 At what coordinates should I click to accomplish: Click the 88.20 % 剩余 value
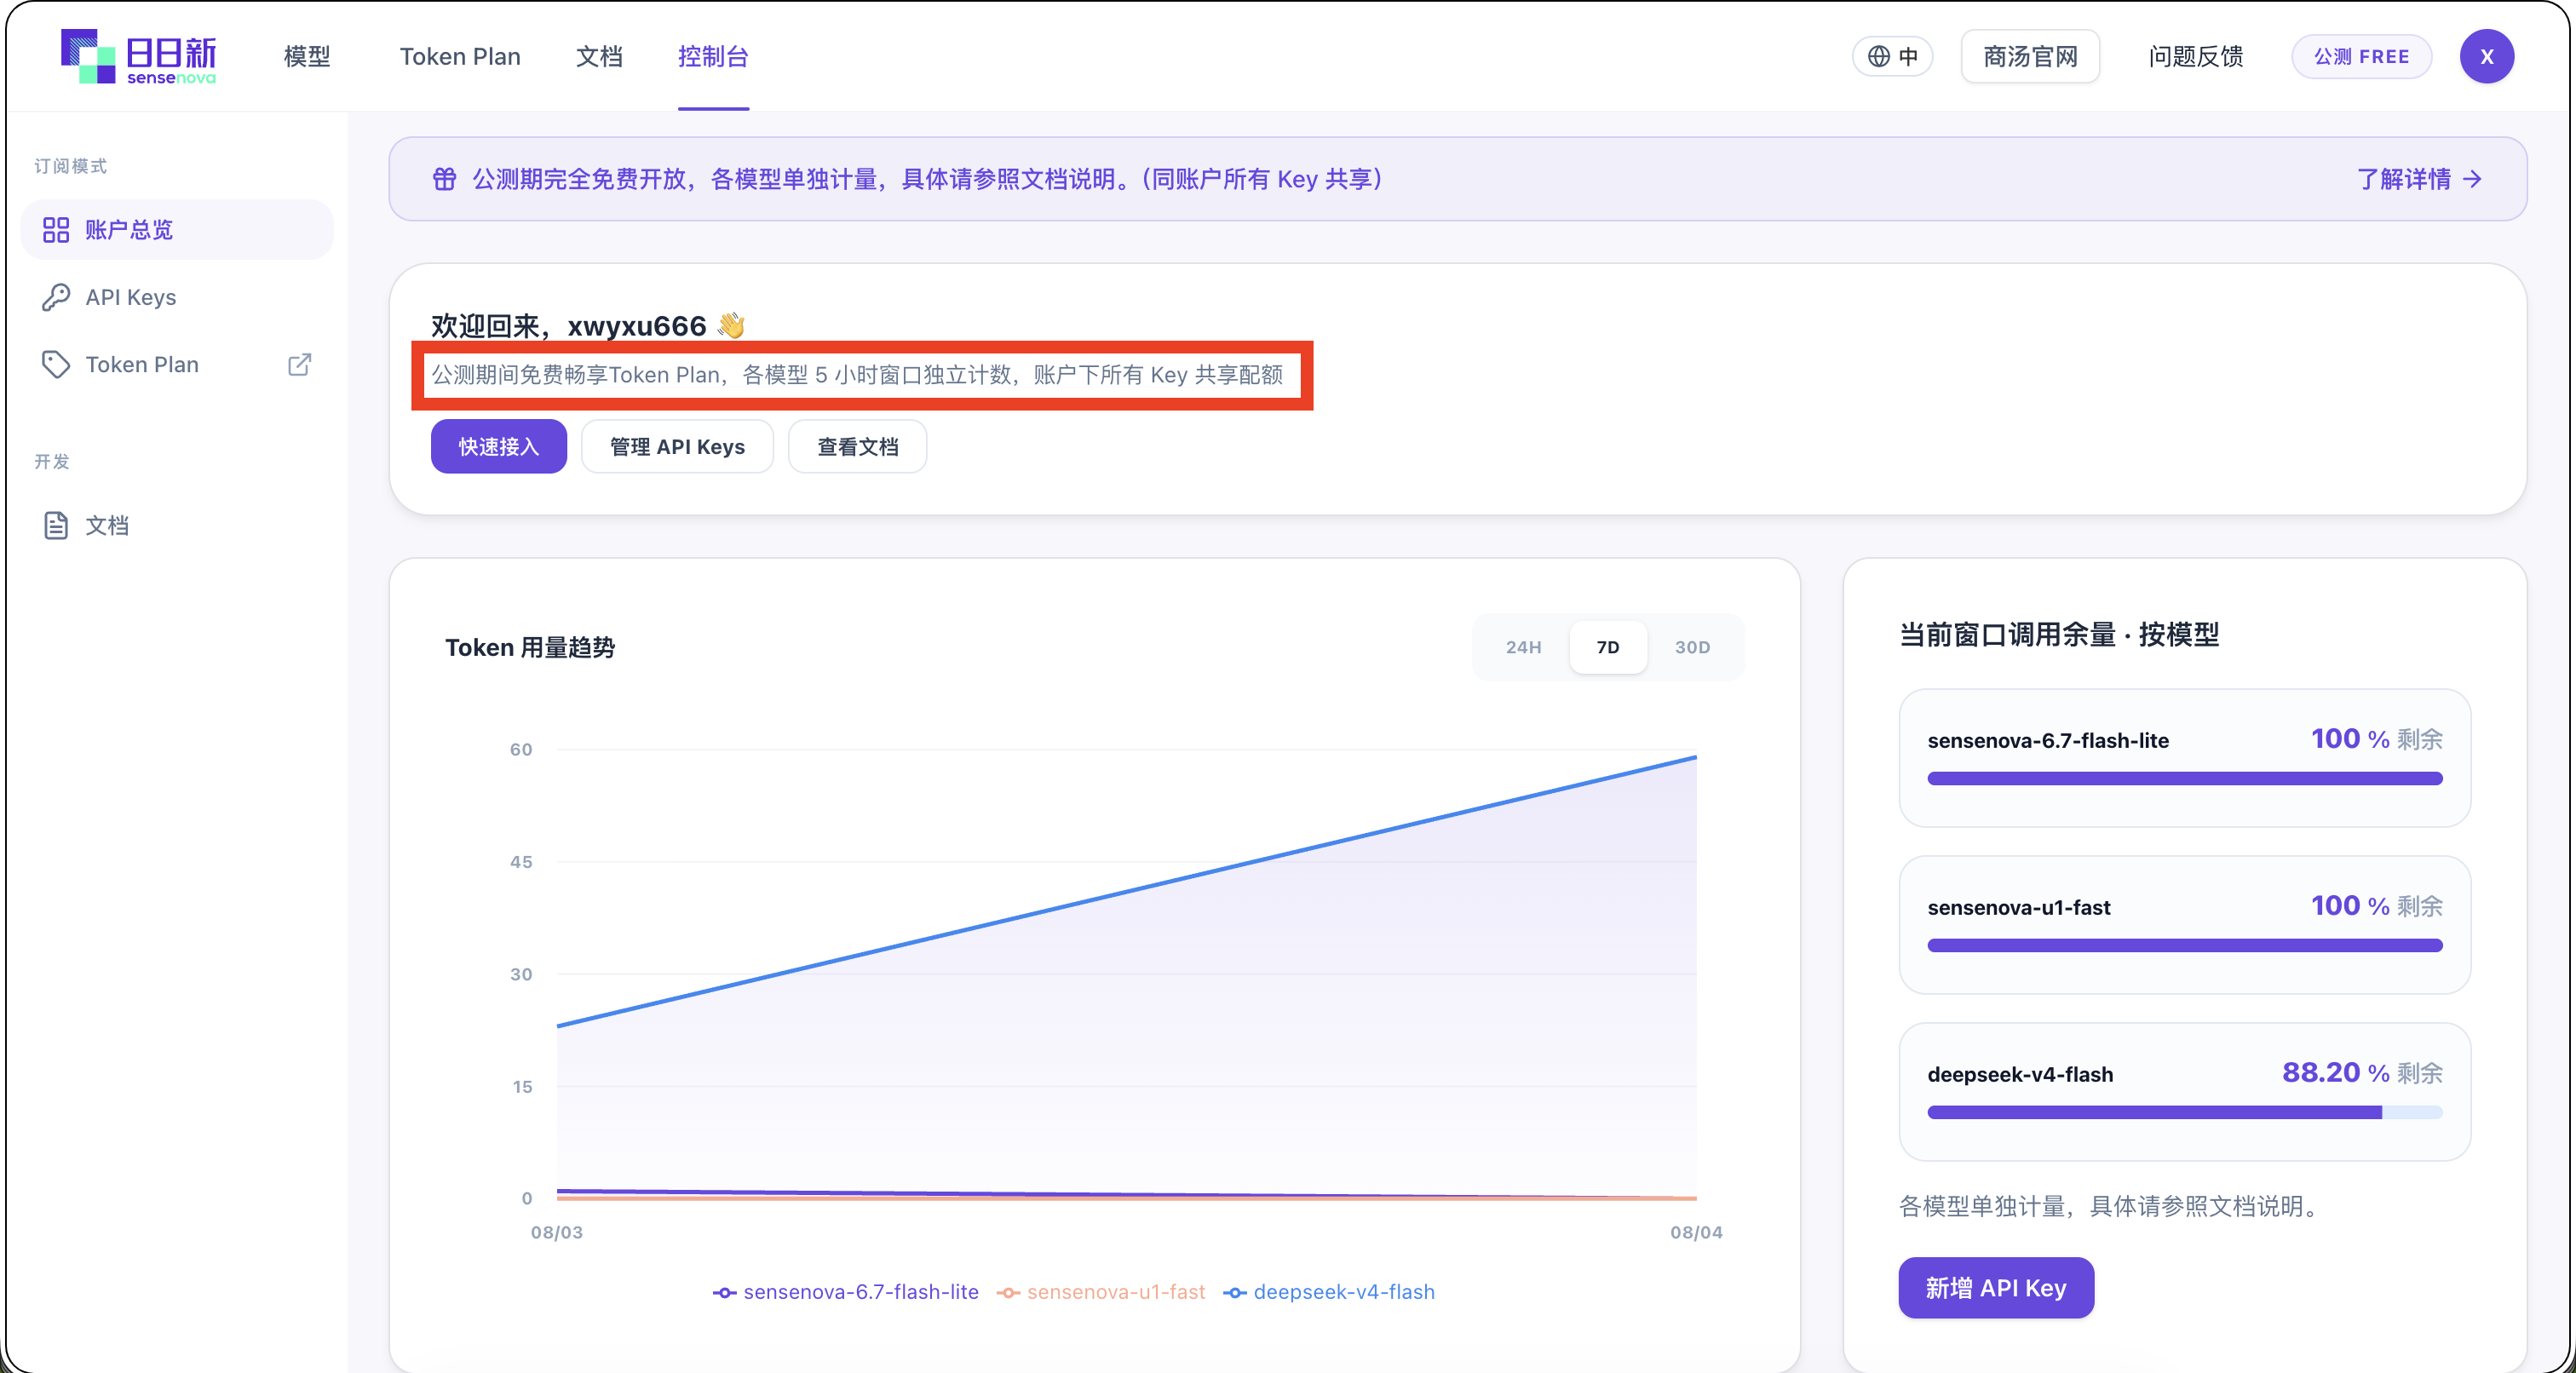coord(2362,1072)
